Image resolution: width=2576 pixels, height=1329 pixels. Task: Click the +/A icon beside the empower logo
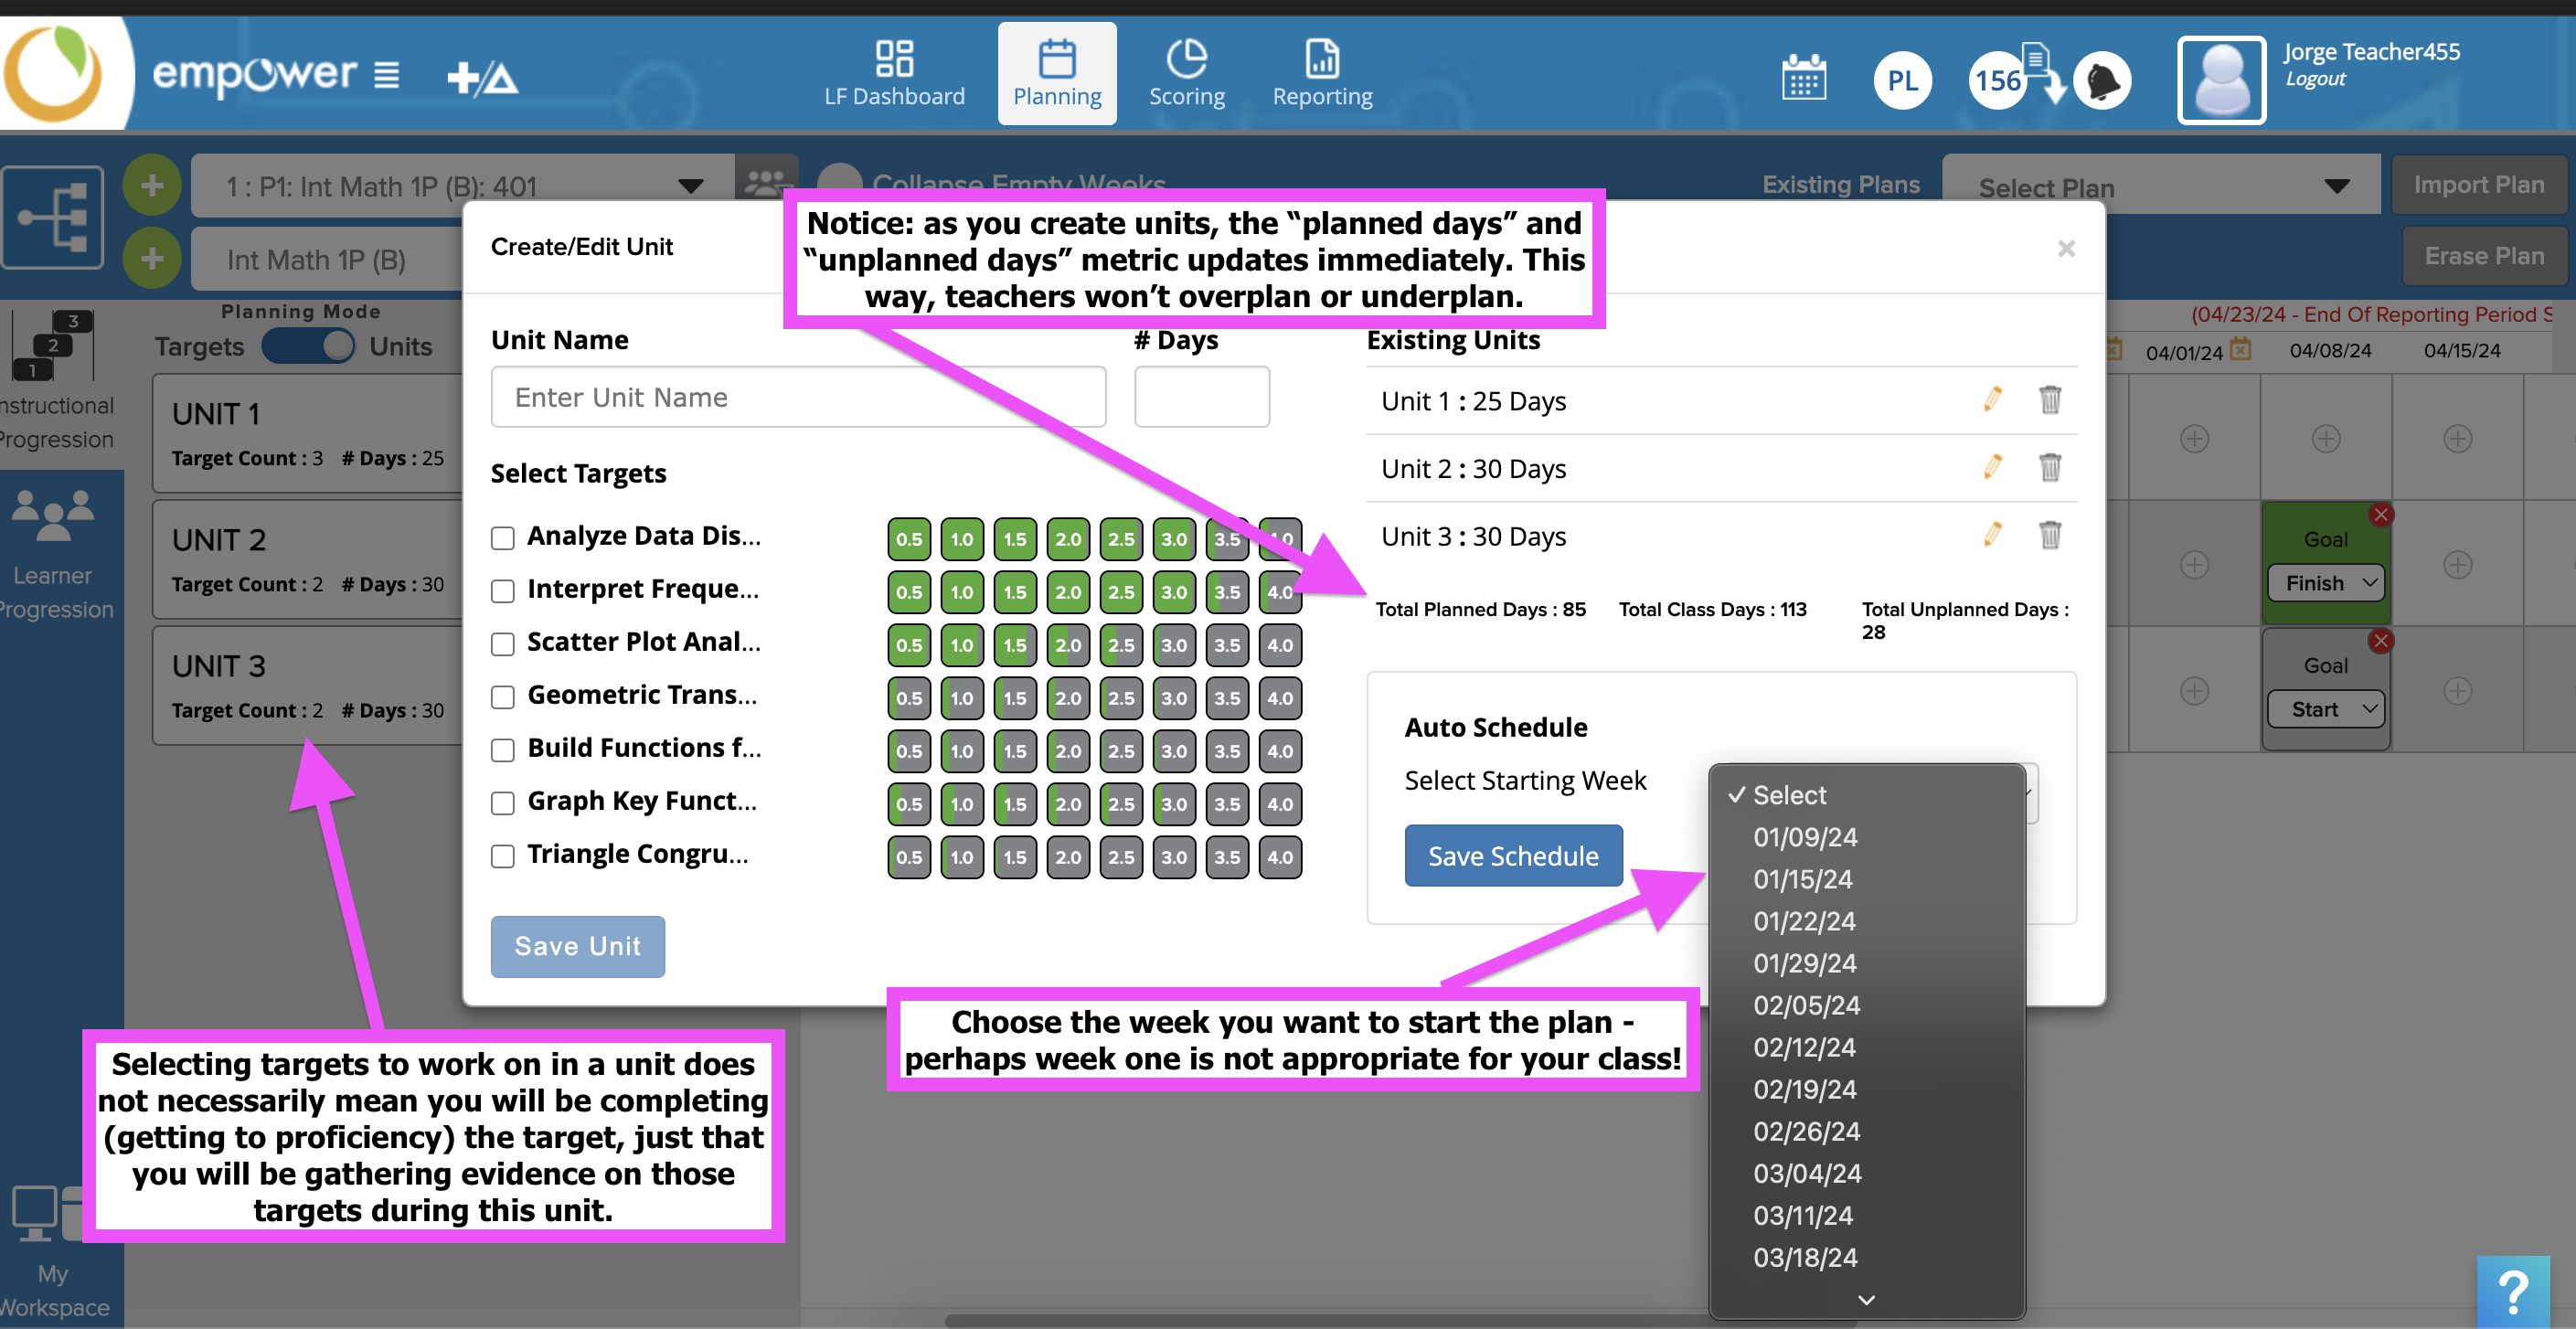(x=482, y=77)
